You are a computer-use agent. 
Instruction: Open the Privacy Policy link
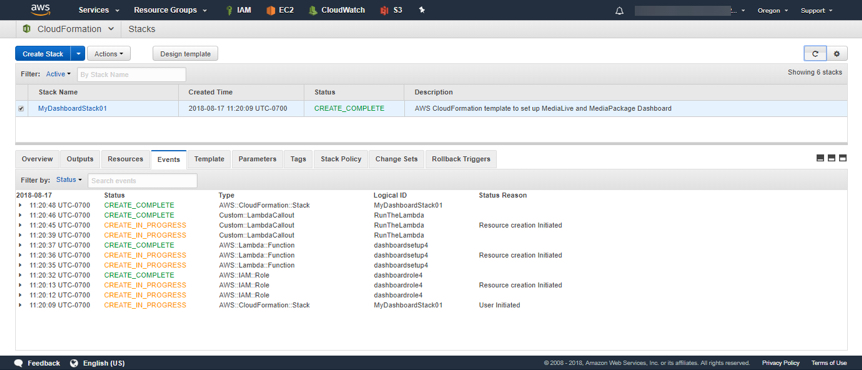[781, 363]
